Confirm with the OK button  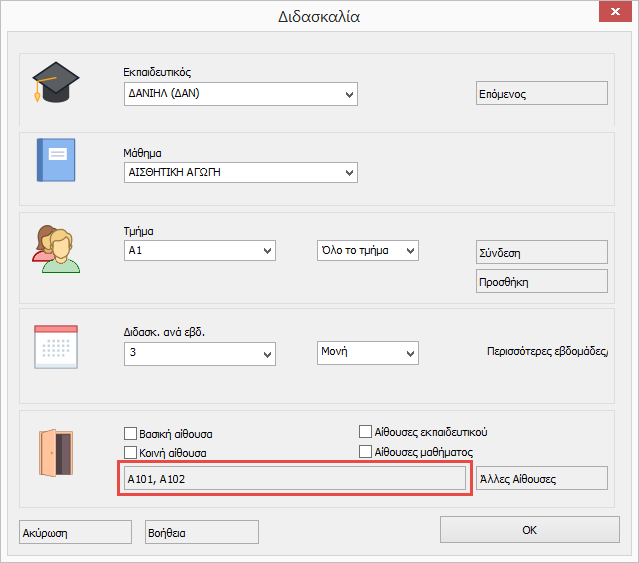(529, 530)
